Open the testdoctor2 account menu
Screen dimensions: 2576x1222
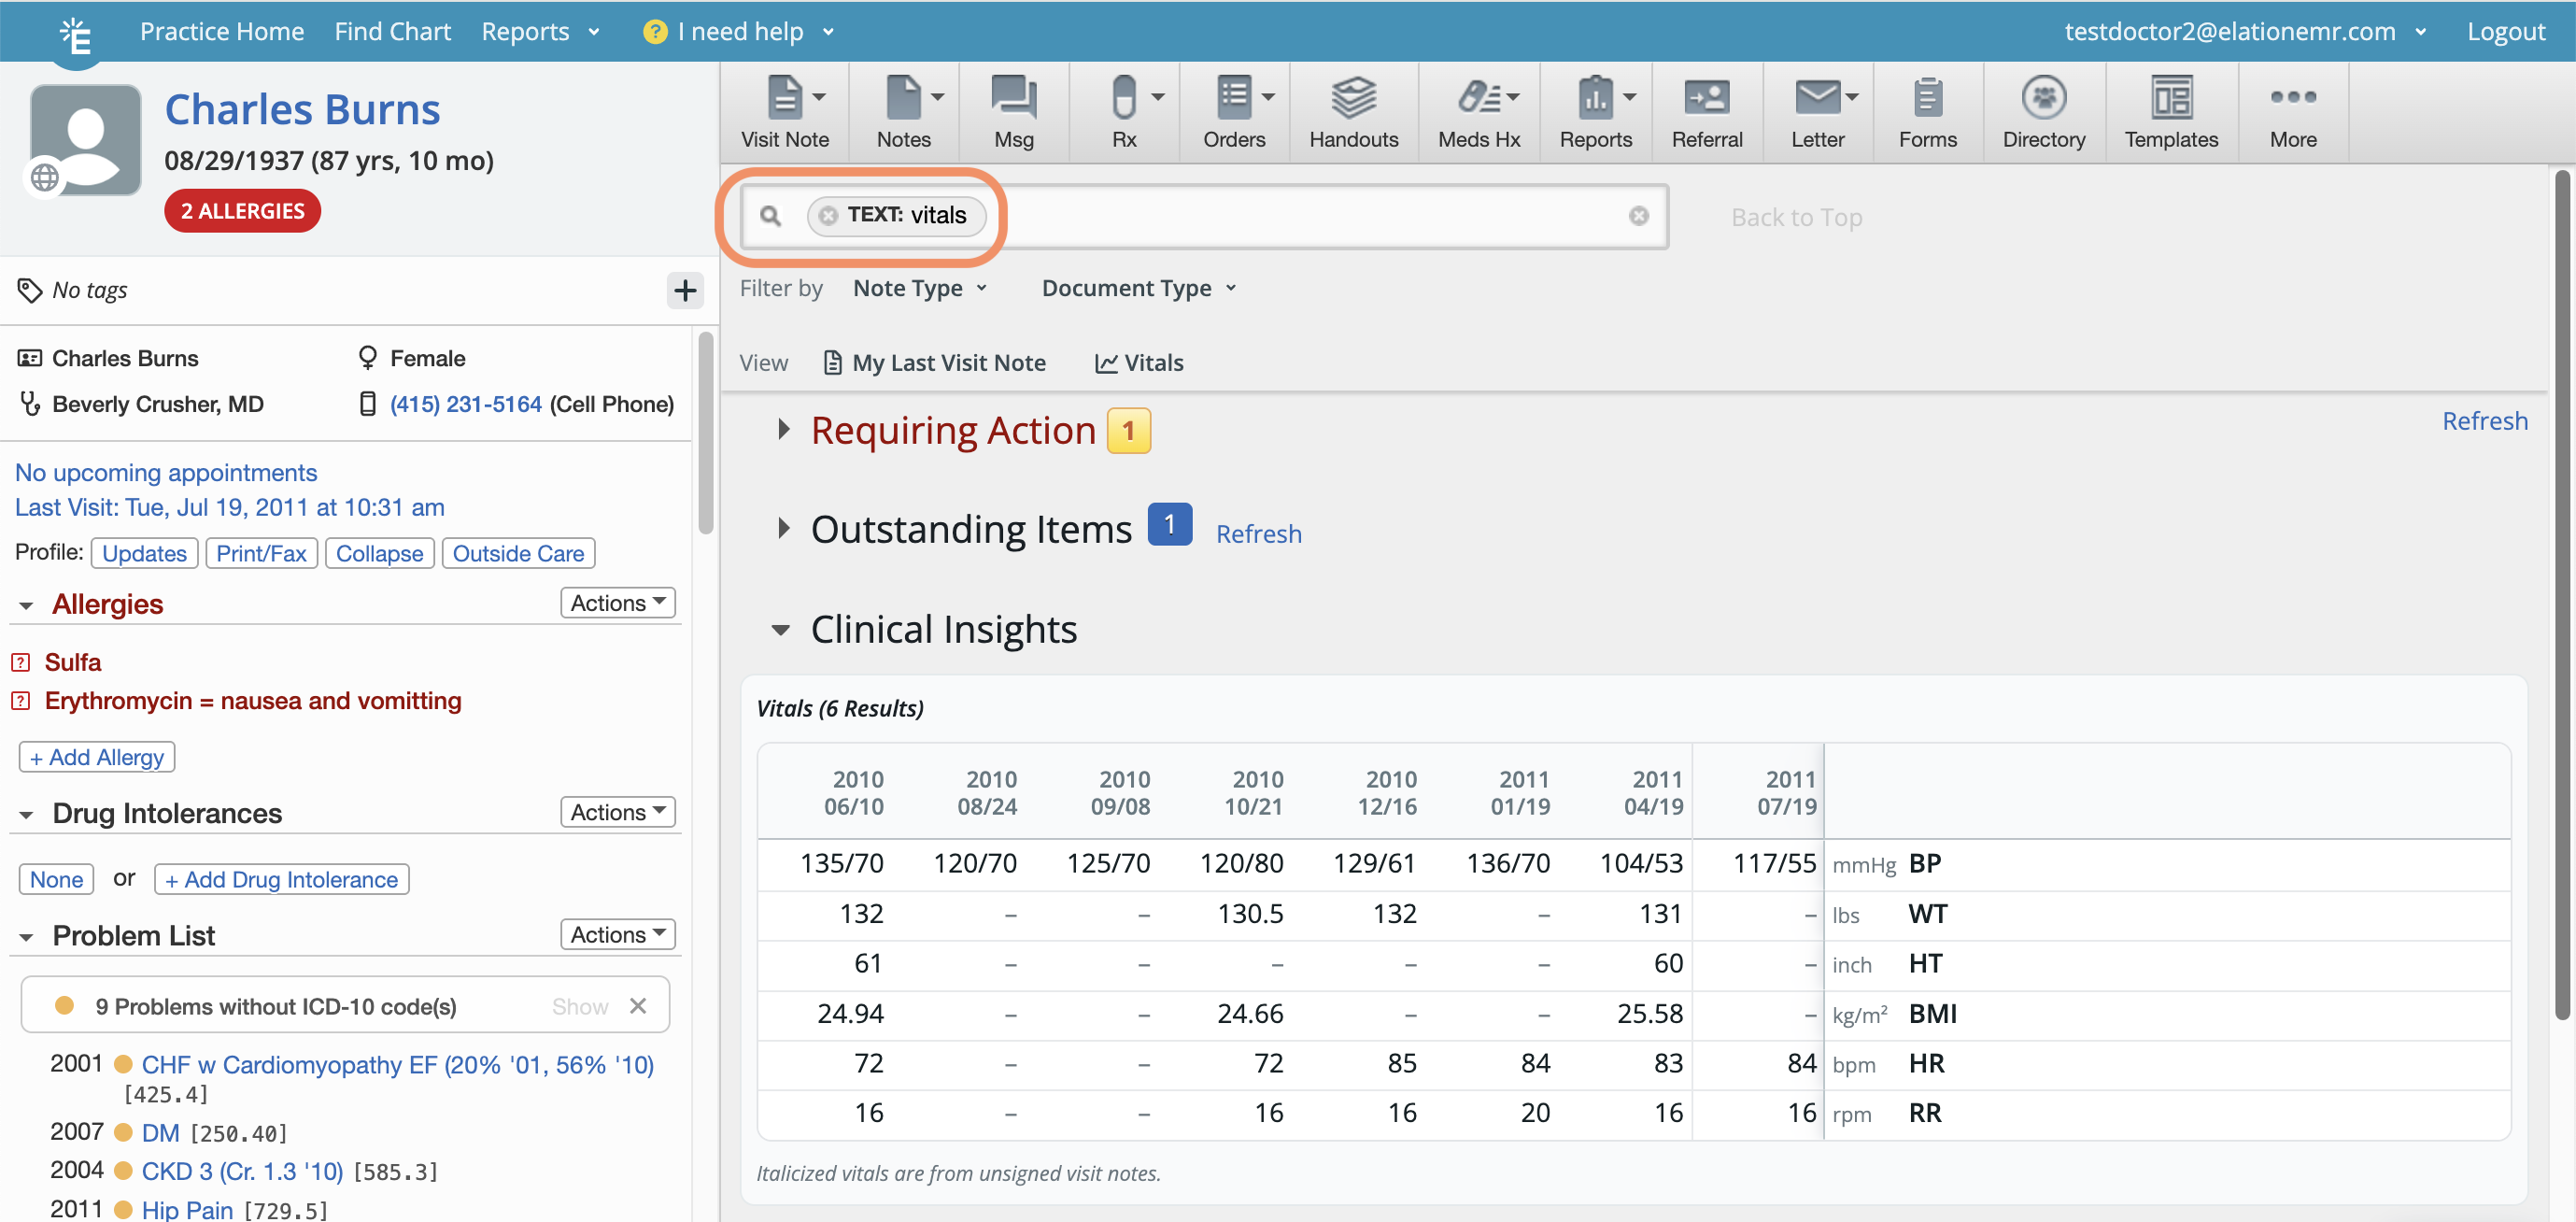coord(2245,31)
